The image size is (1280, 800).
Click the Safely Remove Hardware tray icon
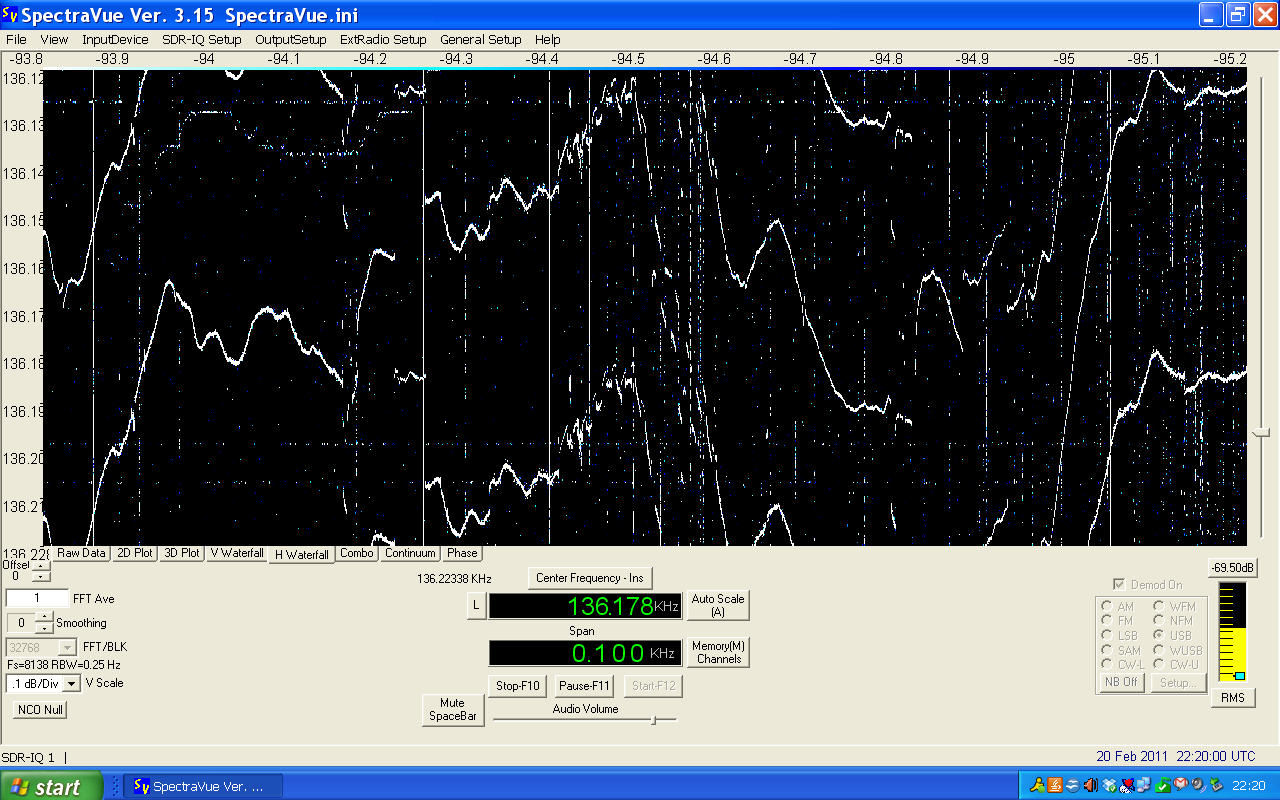[1216, 786]
